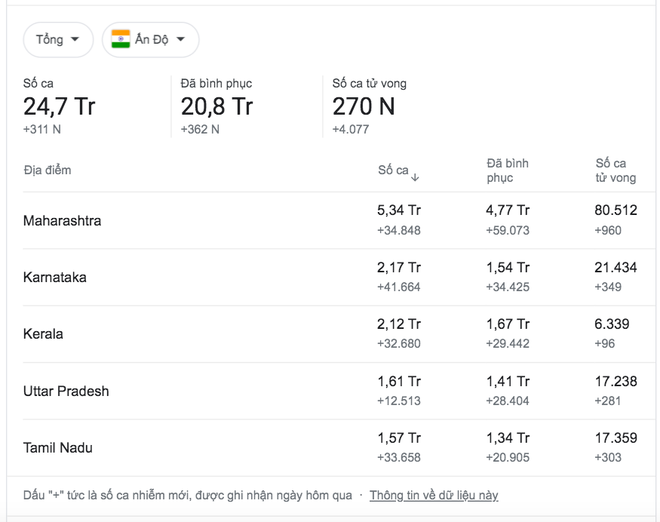Screen dimensions: 660x522
Task: Select the Karnataka row name
Action: click(x=55, y=277)
